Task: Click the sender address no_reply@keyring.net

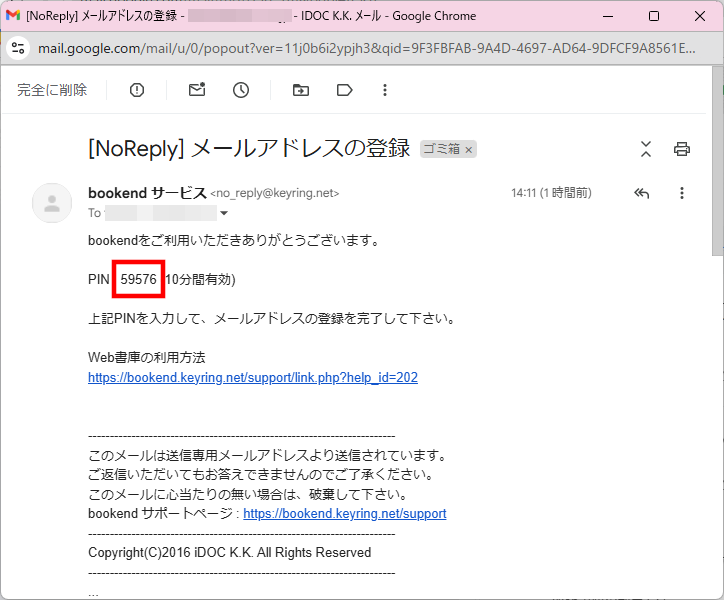Action: pos(275,193)
